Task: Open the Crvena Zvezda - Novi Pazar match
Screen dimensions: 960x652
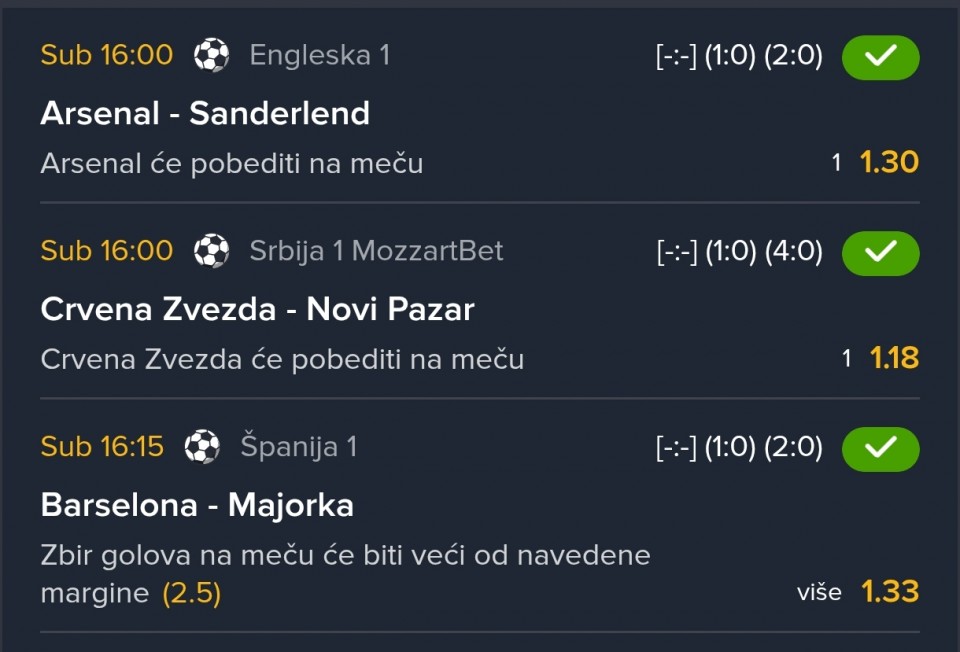Action: point(257,309)
